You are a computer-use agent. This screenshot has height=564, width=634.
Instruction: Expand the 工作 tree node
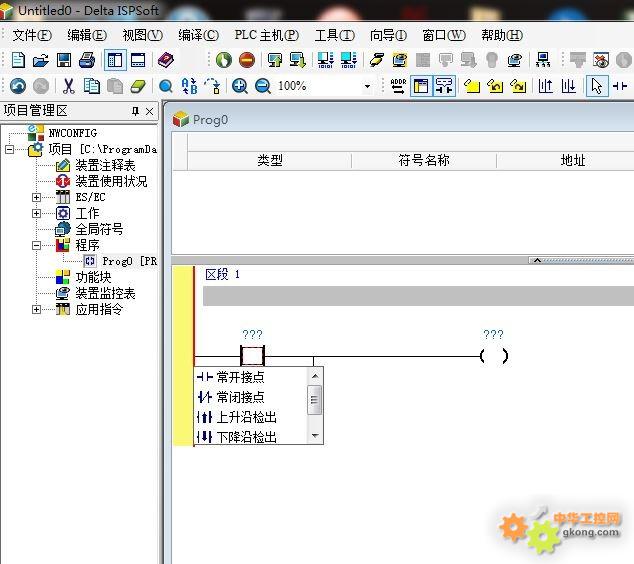tap(36, 213)
